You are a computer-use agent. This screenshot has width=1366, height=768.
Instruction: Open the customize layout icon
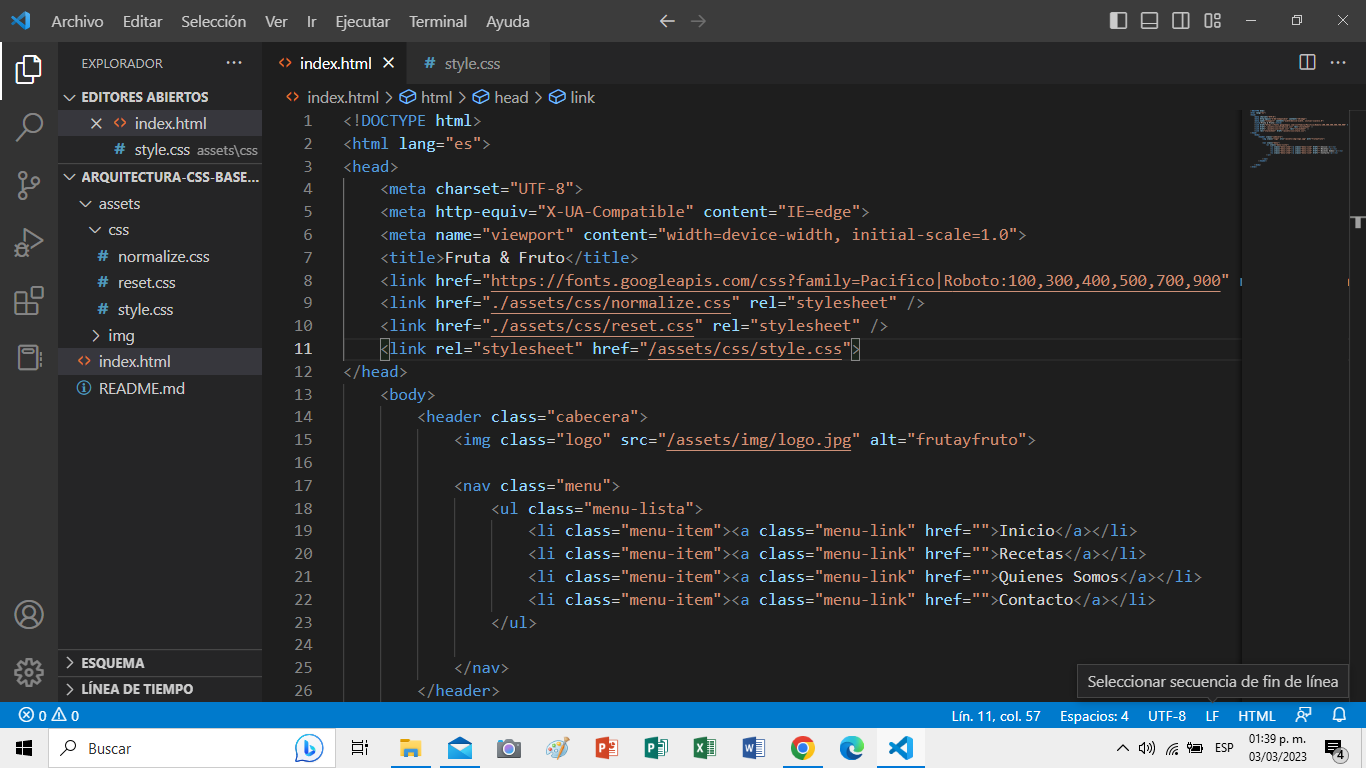[1212, 21]
